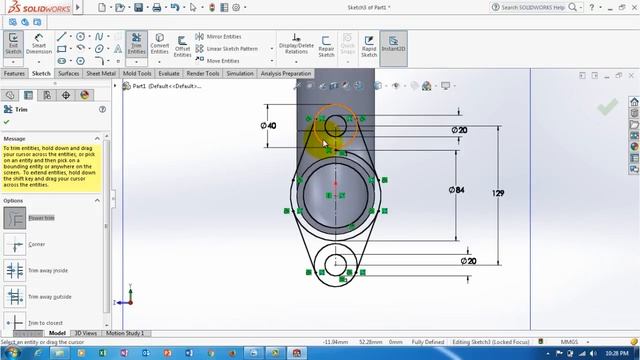Image resolution: width=640 pixels, height=360 pixels.
Task: Select the Smart Dimension tool
Action: tap(39, 43)
